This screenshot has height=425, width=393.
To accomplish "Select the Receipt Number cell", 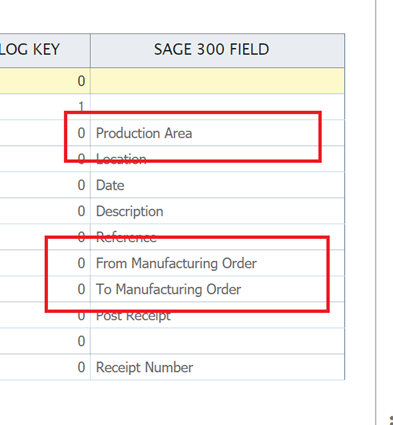I will (217, 367).
